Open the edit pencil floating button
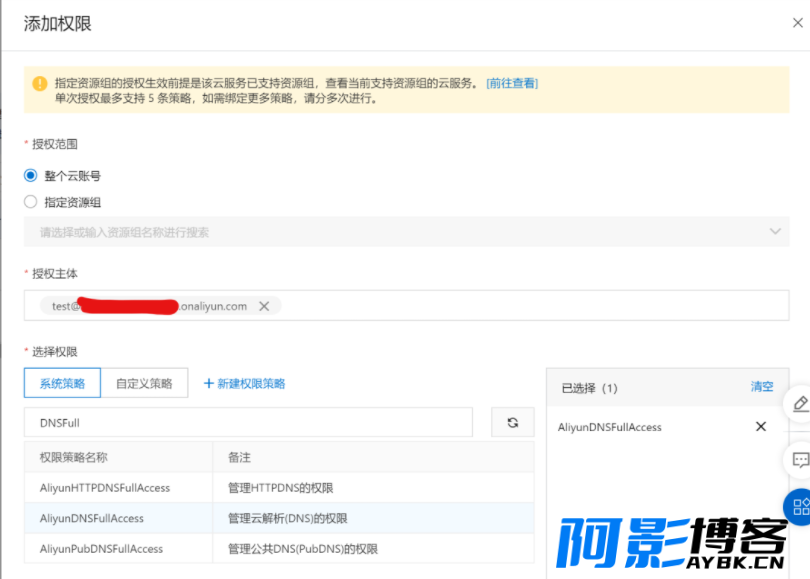This screenshot has height=579, width=810. tap(800, 403)
